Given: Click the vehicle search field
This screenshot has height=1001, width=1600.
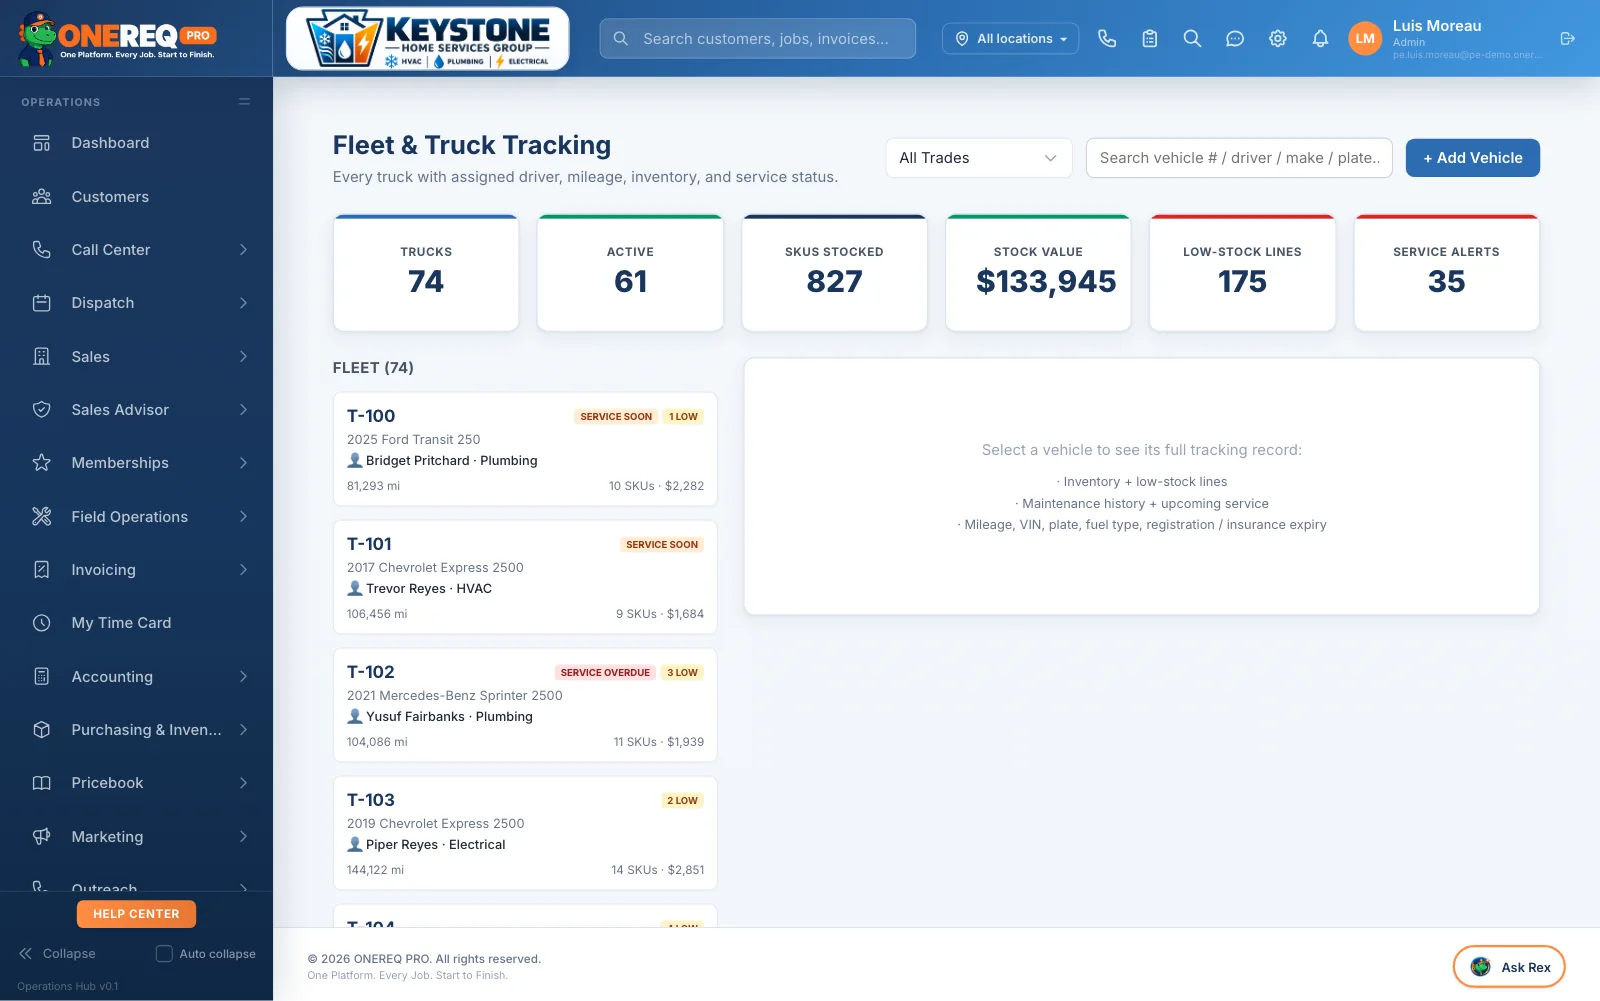Looking at the screenshot, I should [x=1239, y=158].
